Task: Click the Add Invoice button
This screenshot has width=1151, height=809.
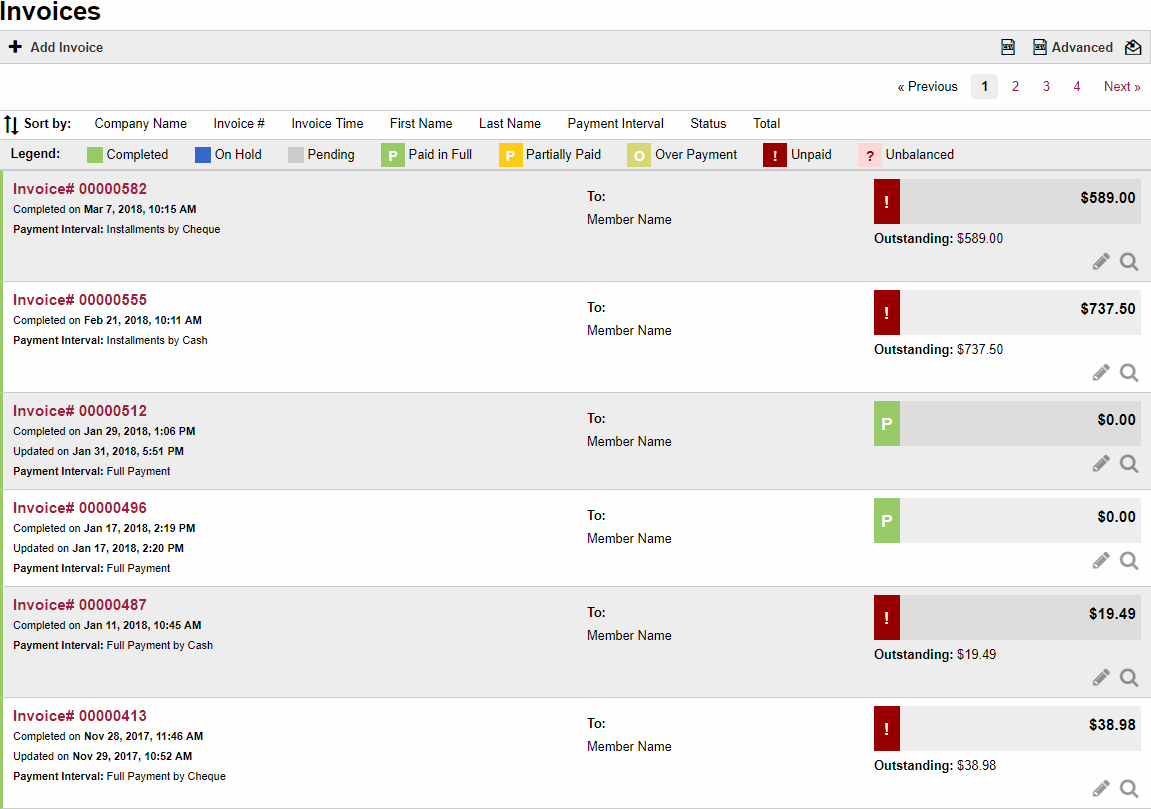Action: tap(56, 47)
